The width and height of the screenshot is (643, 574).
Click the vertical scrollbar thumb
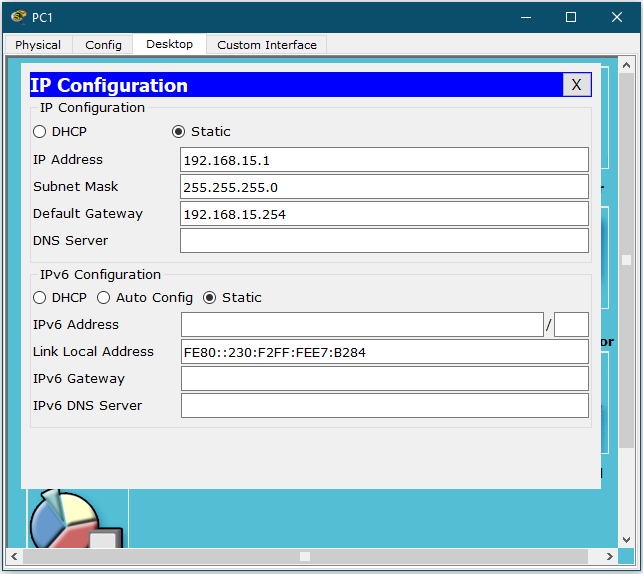[626, 260]
